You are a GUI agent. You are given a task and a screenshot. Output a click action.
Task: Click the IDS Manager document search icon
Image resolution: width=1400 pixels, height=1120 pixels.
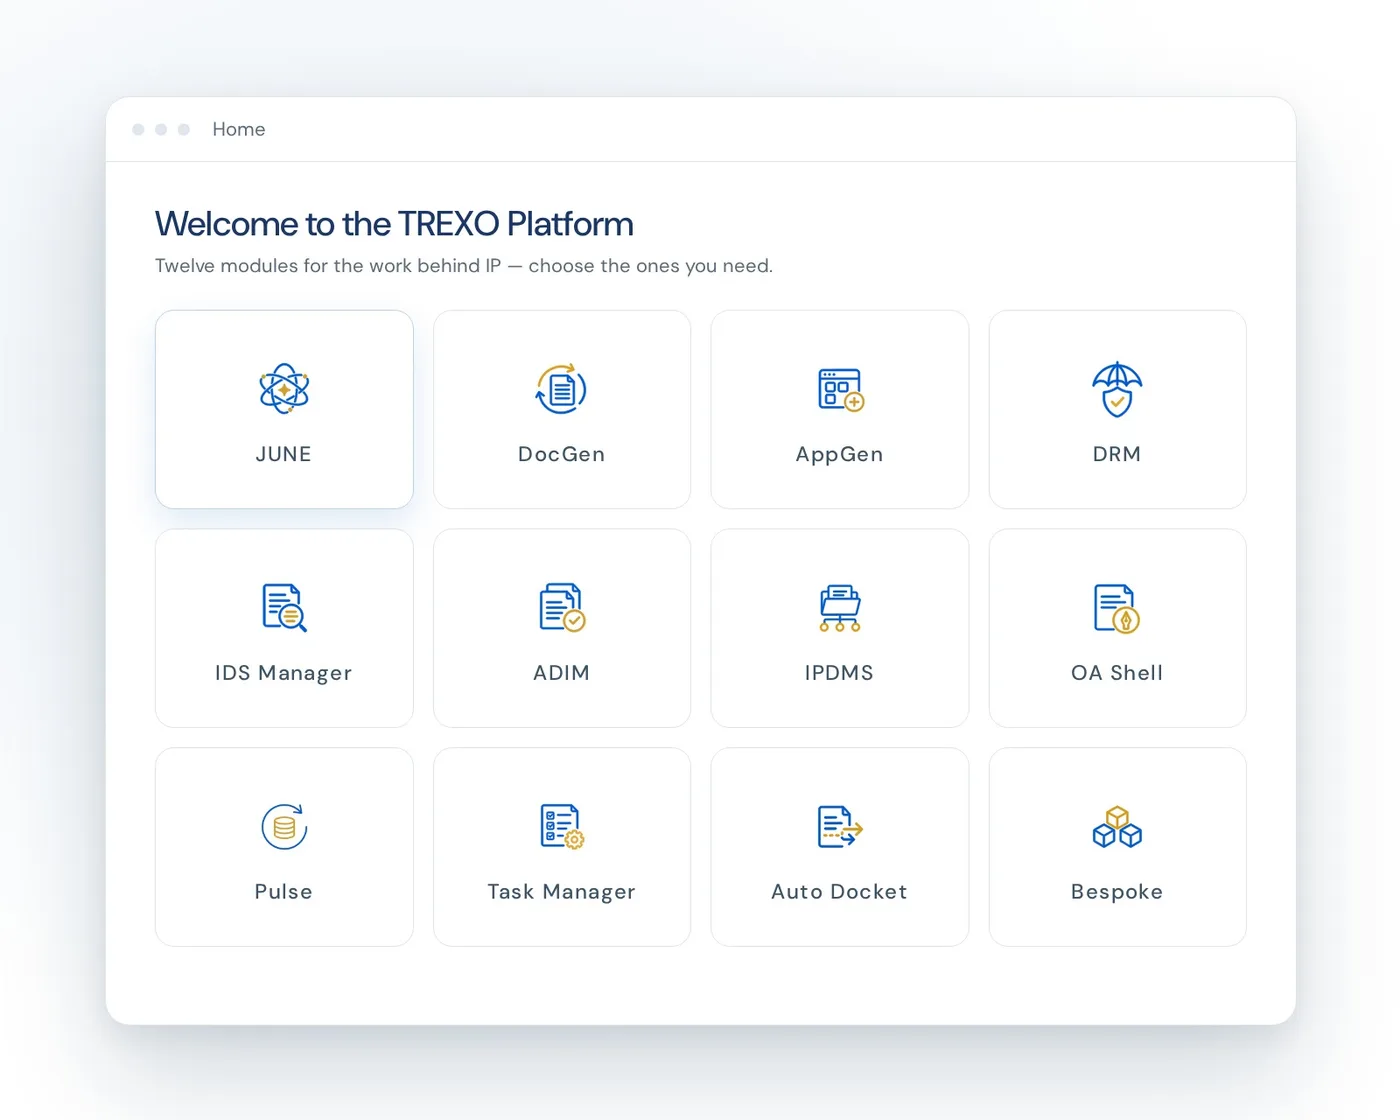pos(284,607)
